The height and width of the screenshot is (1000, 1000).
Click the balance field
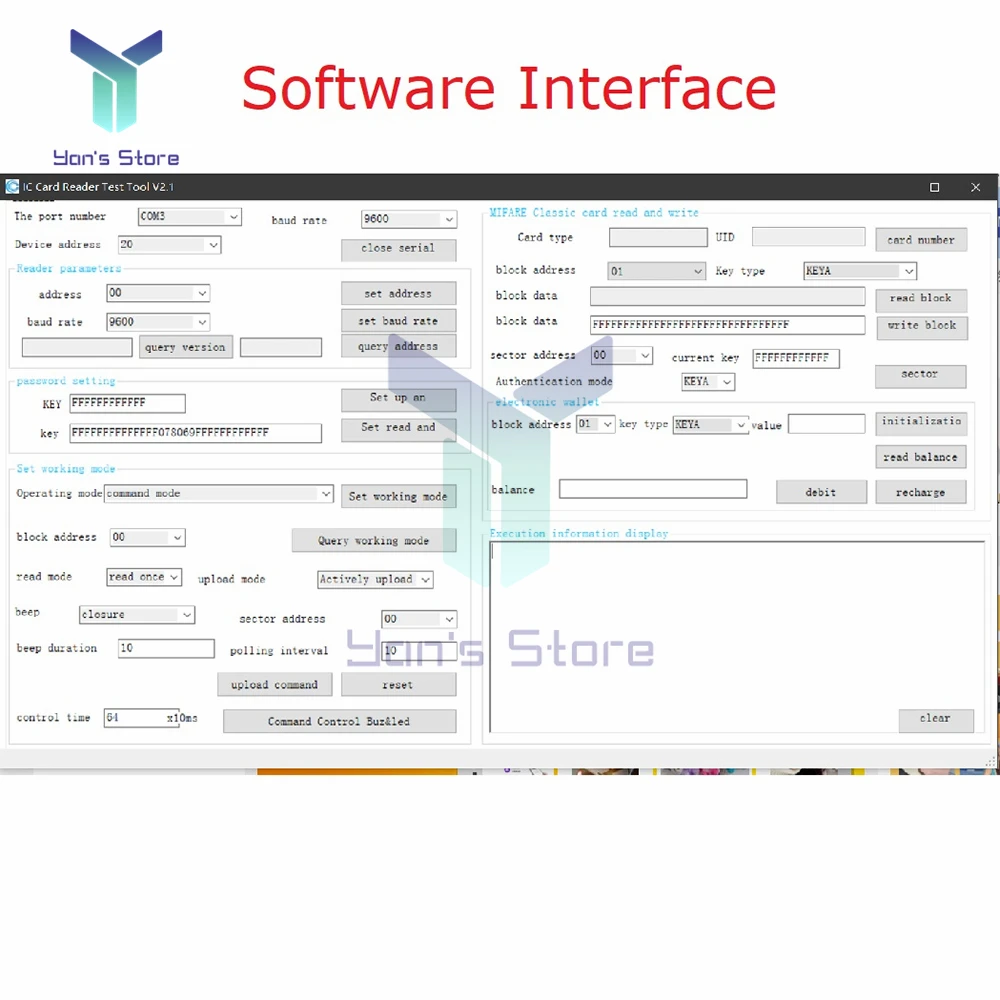[653, 490]
